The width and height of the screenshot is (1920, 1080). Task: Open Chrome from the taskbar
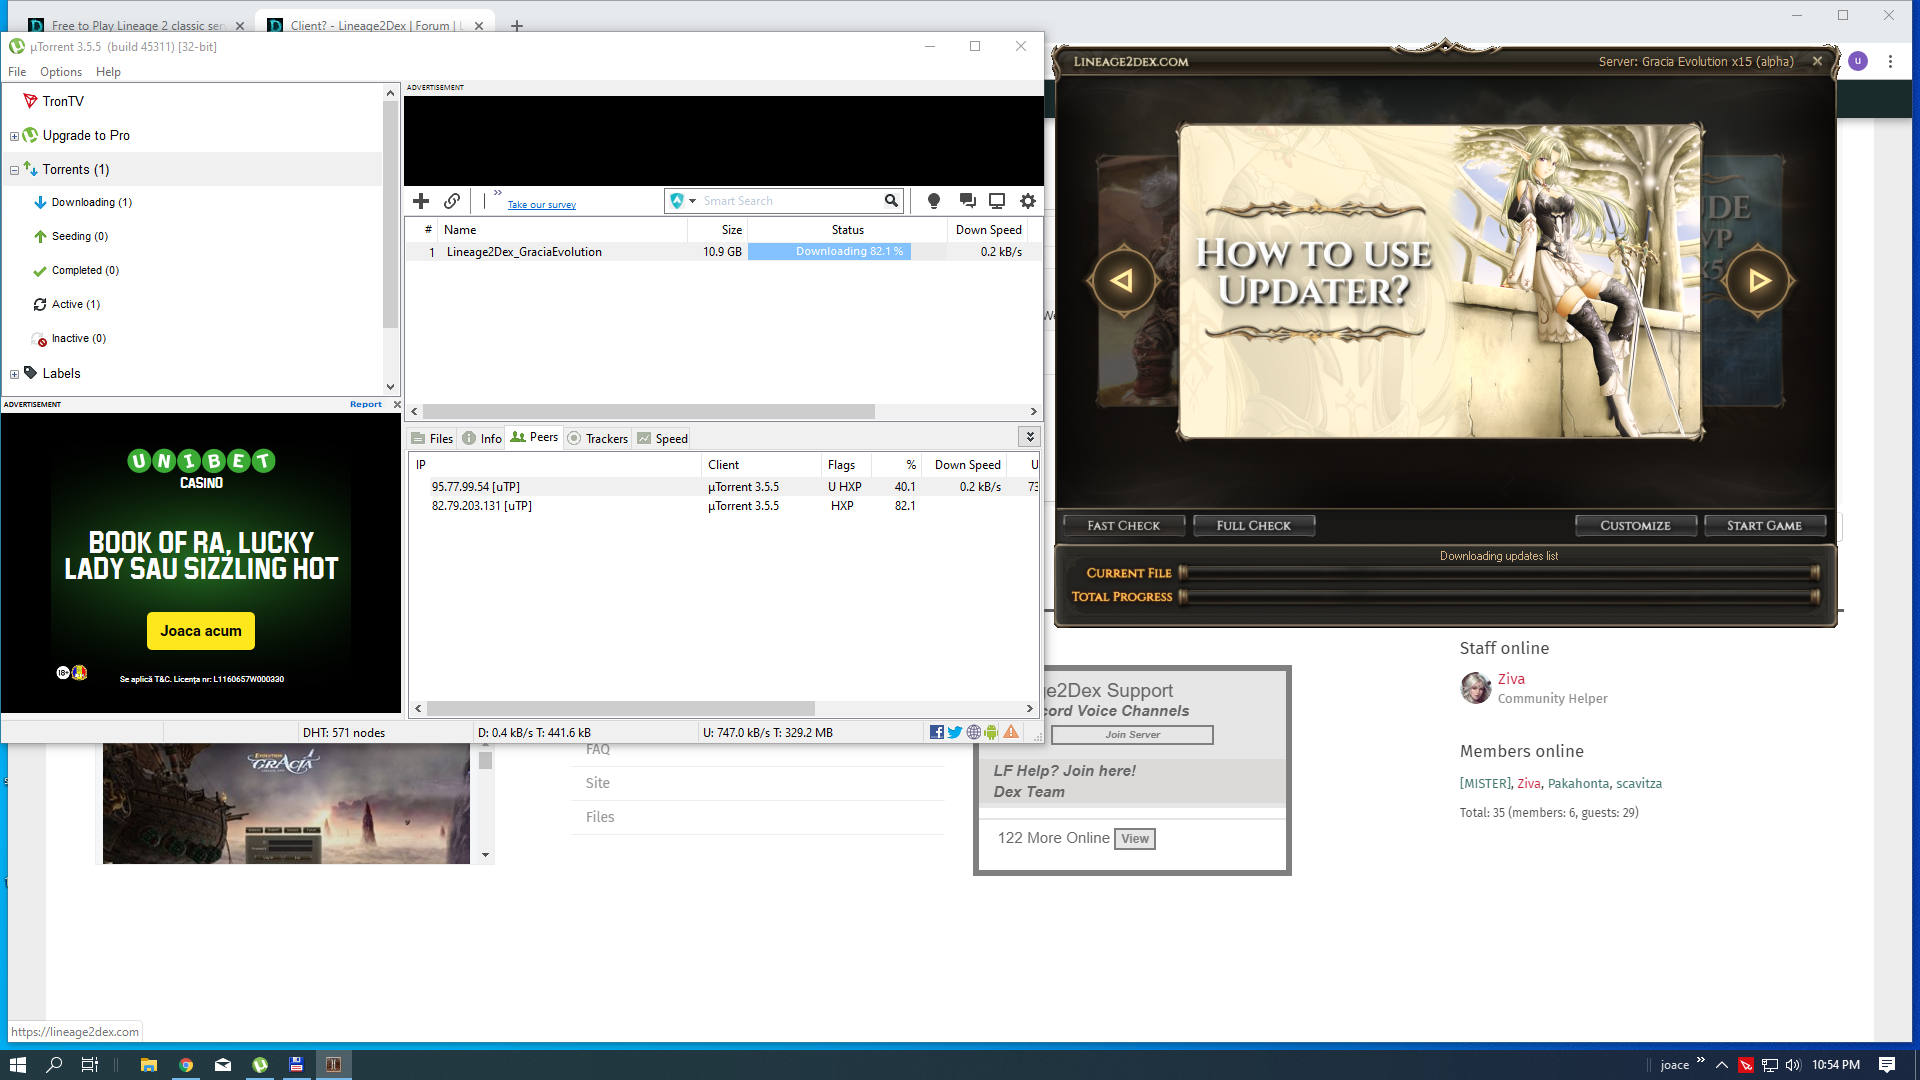coord(186,1065)
